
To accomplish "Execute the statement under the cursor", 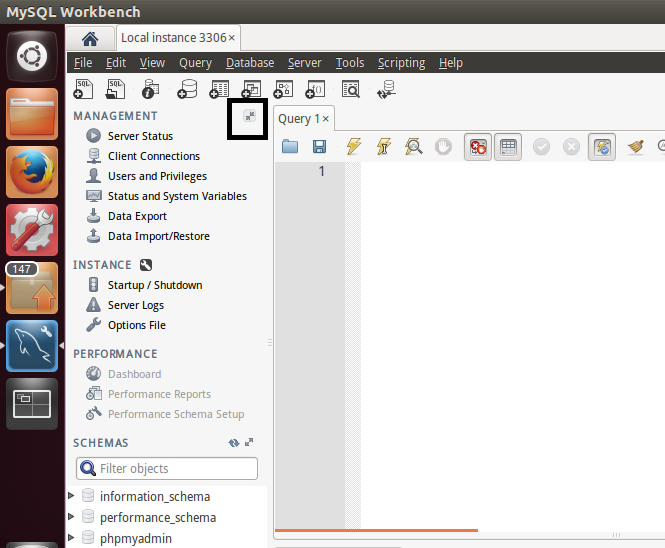I will (x=384, y=146).
